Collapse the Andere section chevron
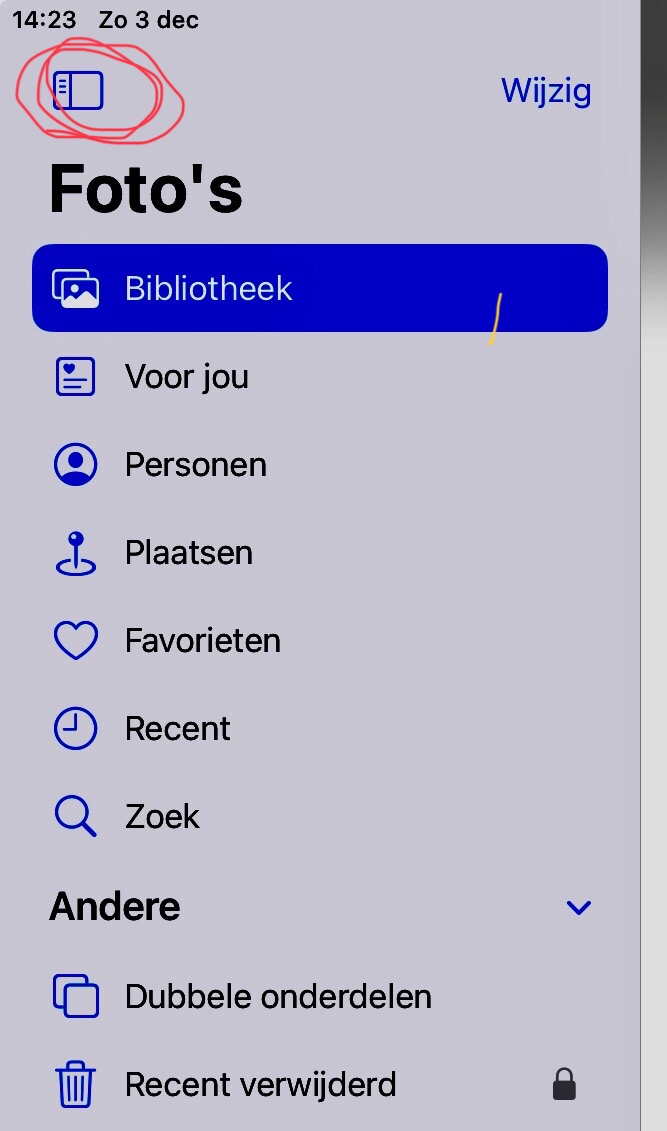667x1131 pixels. pyautogui.click(x=579, y=907)
